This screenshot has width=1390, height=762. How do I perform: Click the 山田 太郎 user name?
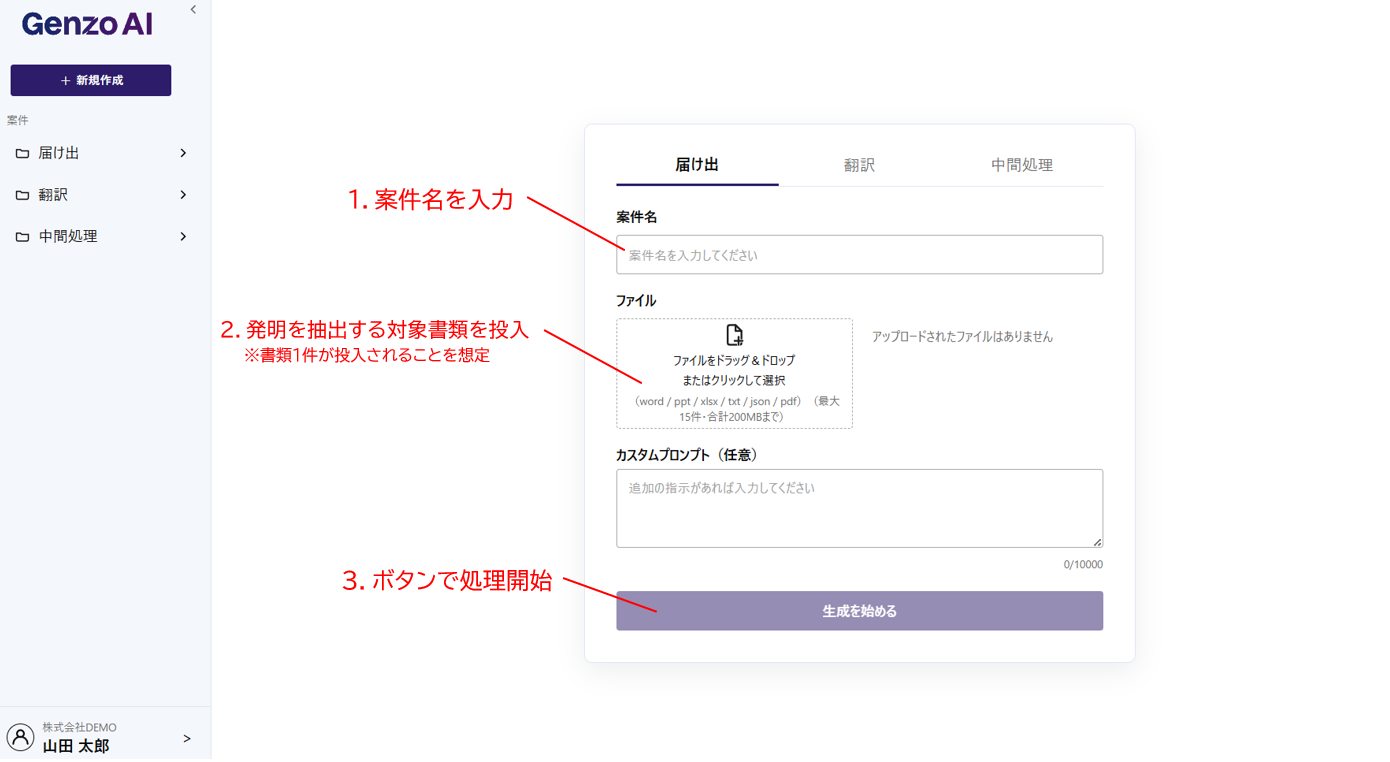pyautogui.click(x=76, y=747)
